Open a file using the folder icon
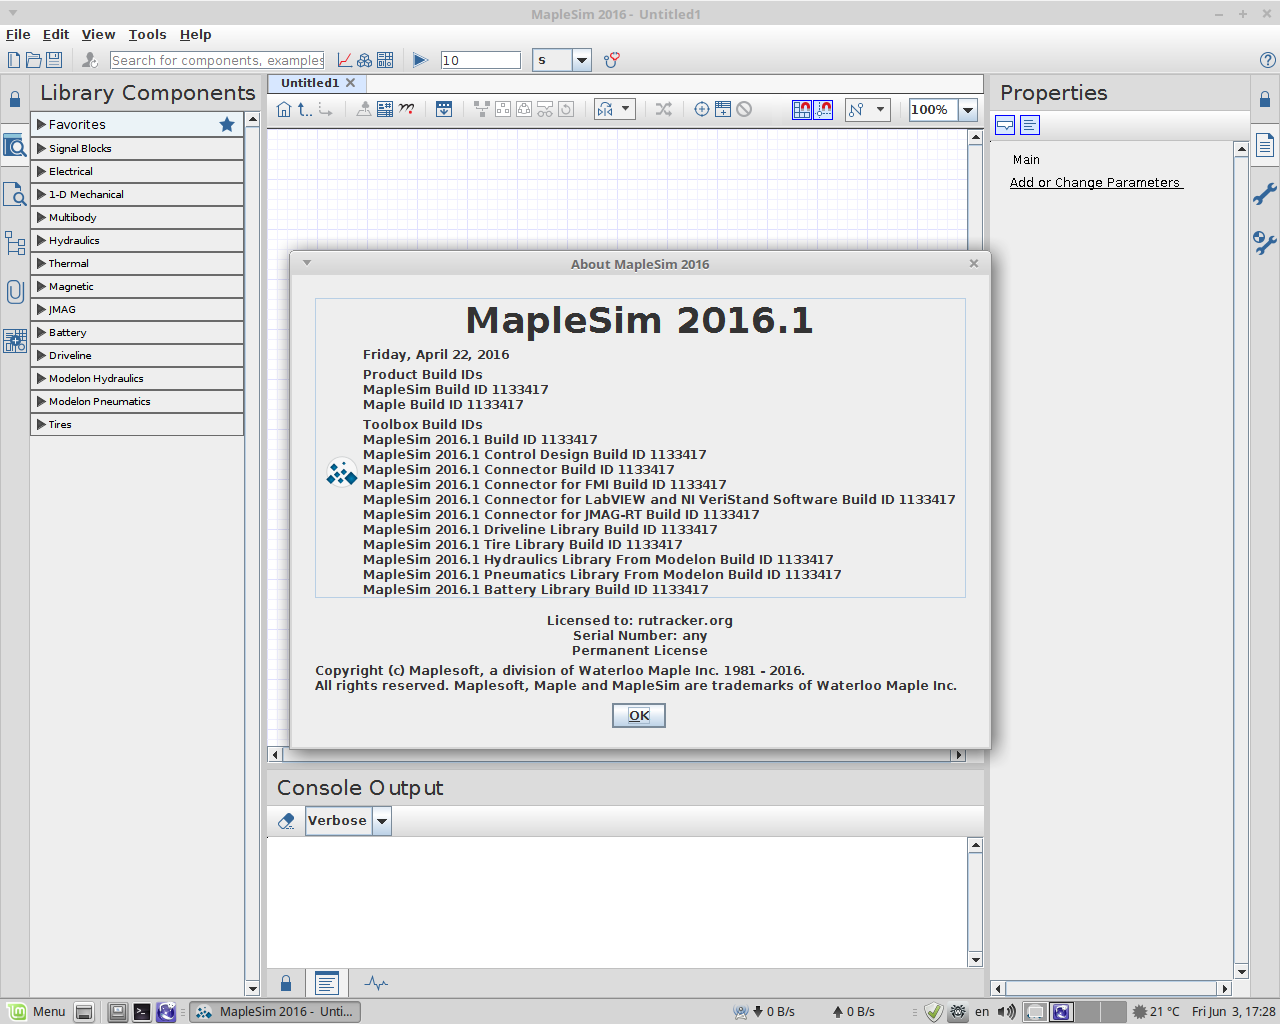Screen dimensions: 1280x1024 pos(34,60)
